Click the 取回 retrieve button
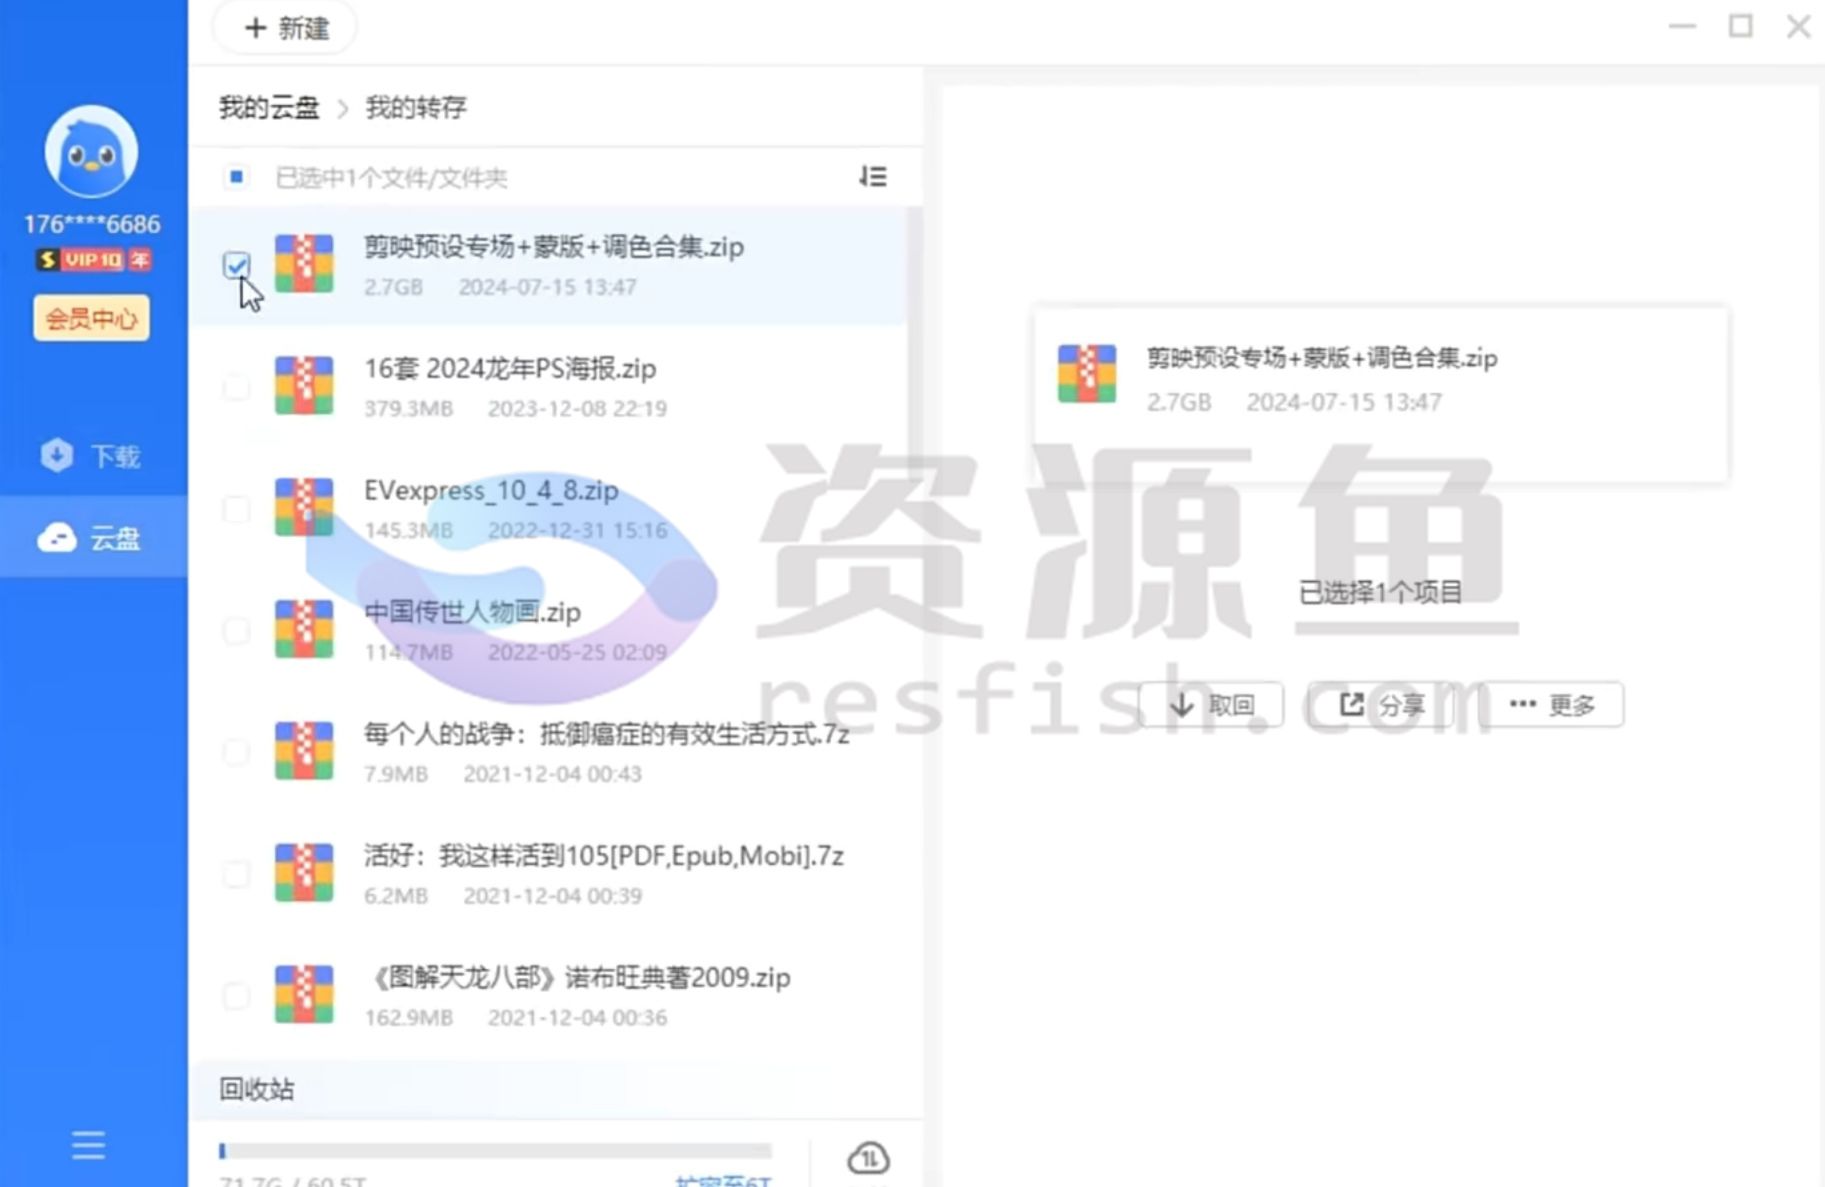The height and width of the screenshot is (1187, 1825). pyautogui.click(x=1211, y=705)
